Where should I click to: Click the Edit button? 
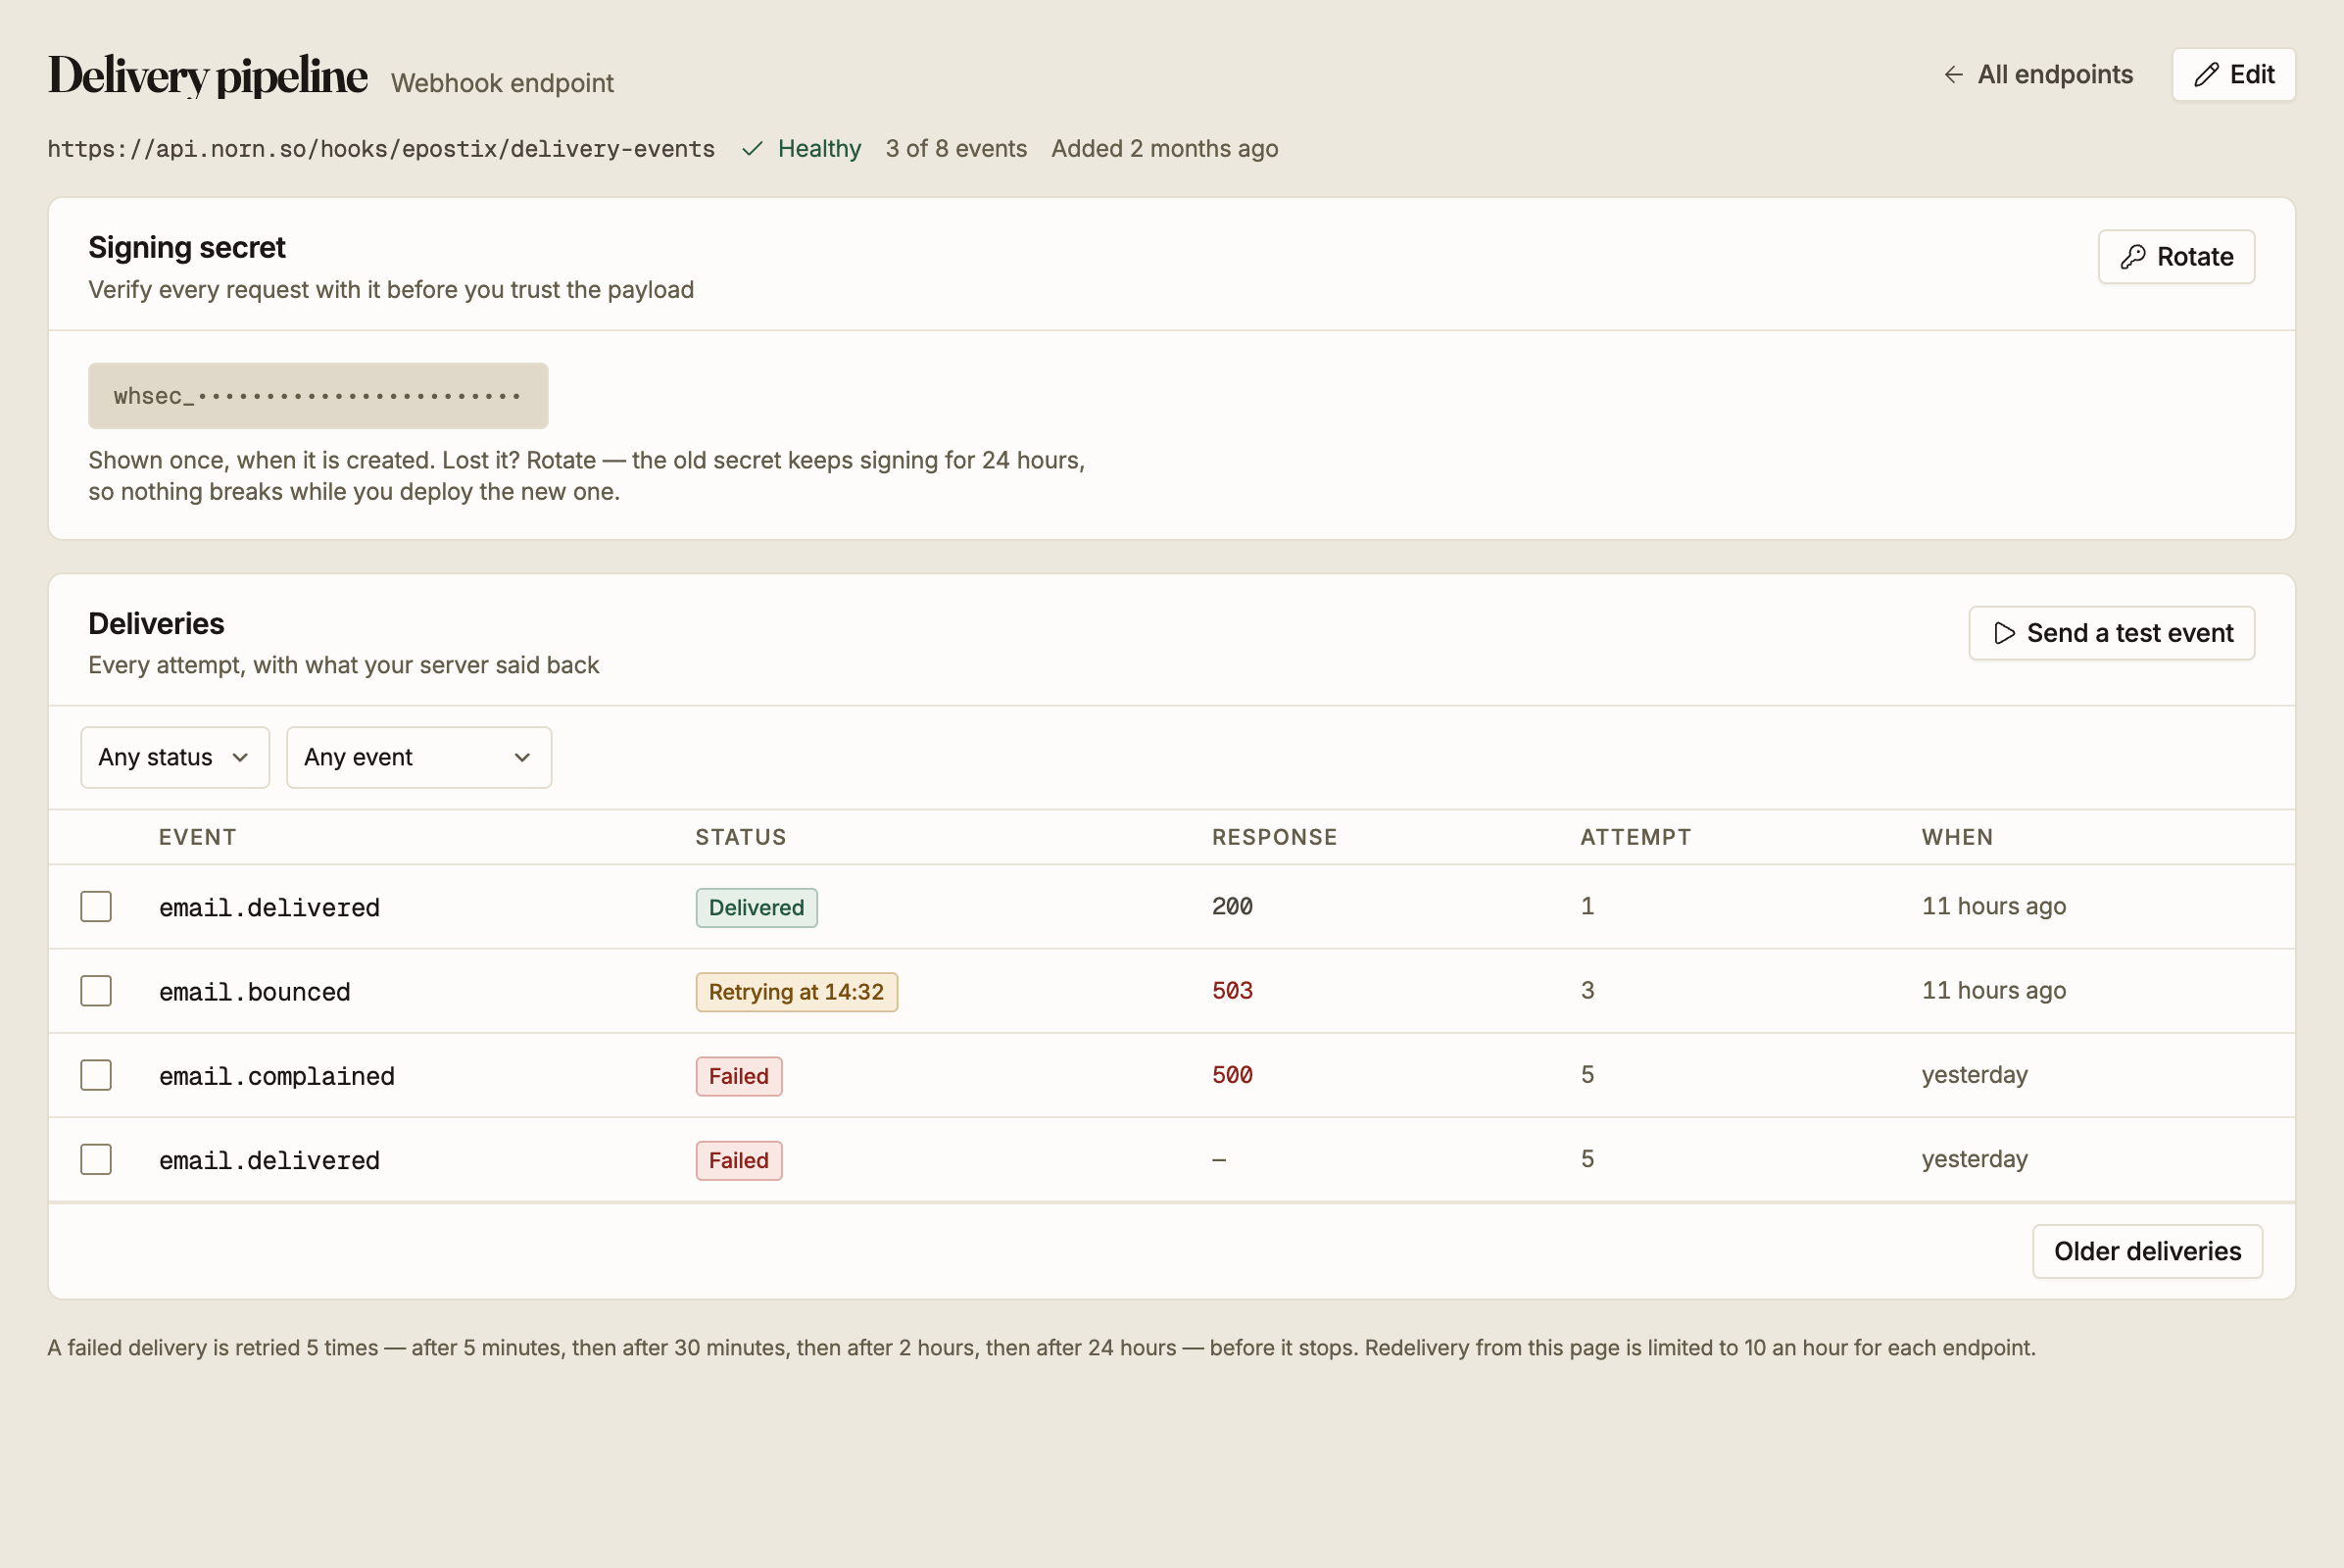coord(2233,75)
